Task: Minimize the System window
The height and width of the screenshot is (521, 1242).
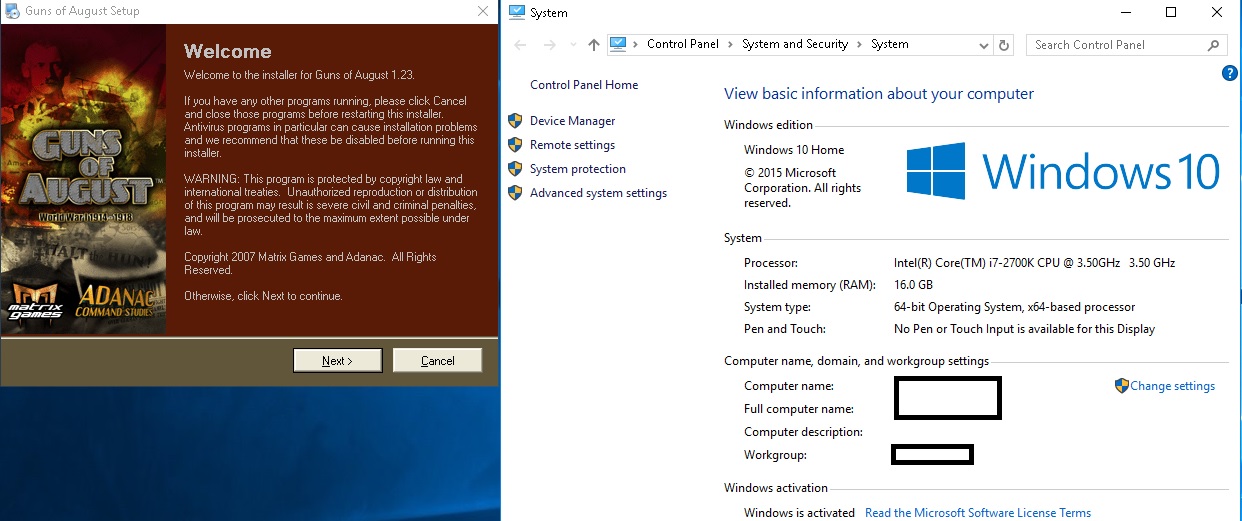Action: (x=1125, y=12)
